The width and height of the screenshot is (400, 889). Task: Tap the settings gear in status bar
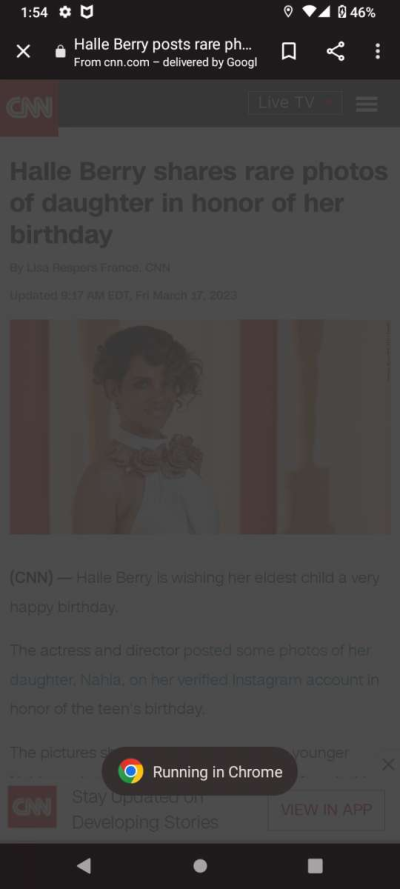pos(65,12)
